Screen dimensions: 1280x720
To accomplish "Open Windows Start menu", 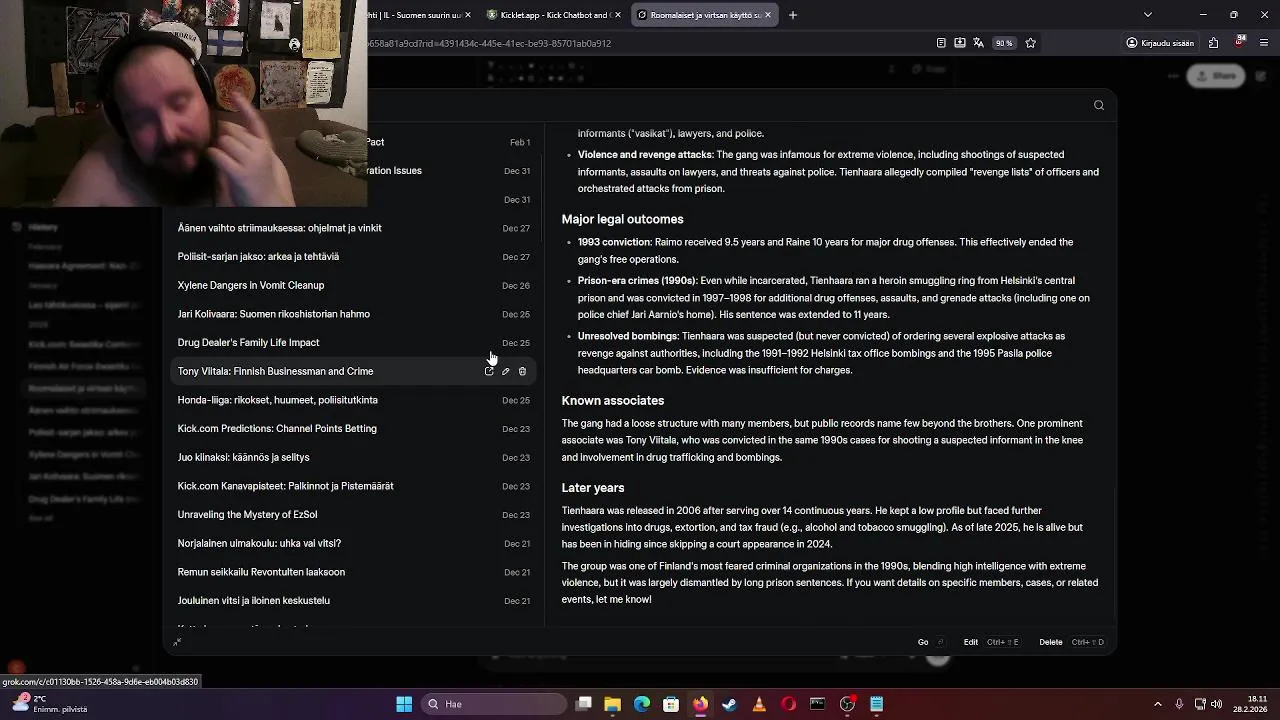I will [x=404, y=704].
